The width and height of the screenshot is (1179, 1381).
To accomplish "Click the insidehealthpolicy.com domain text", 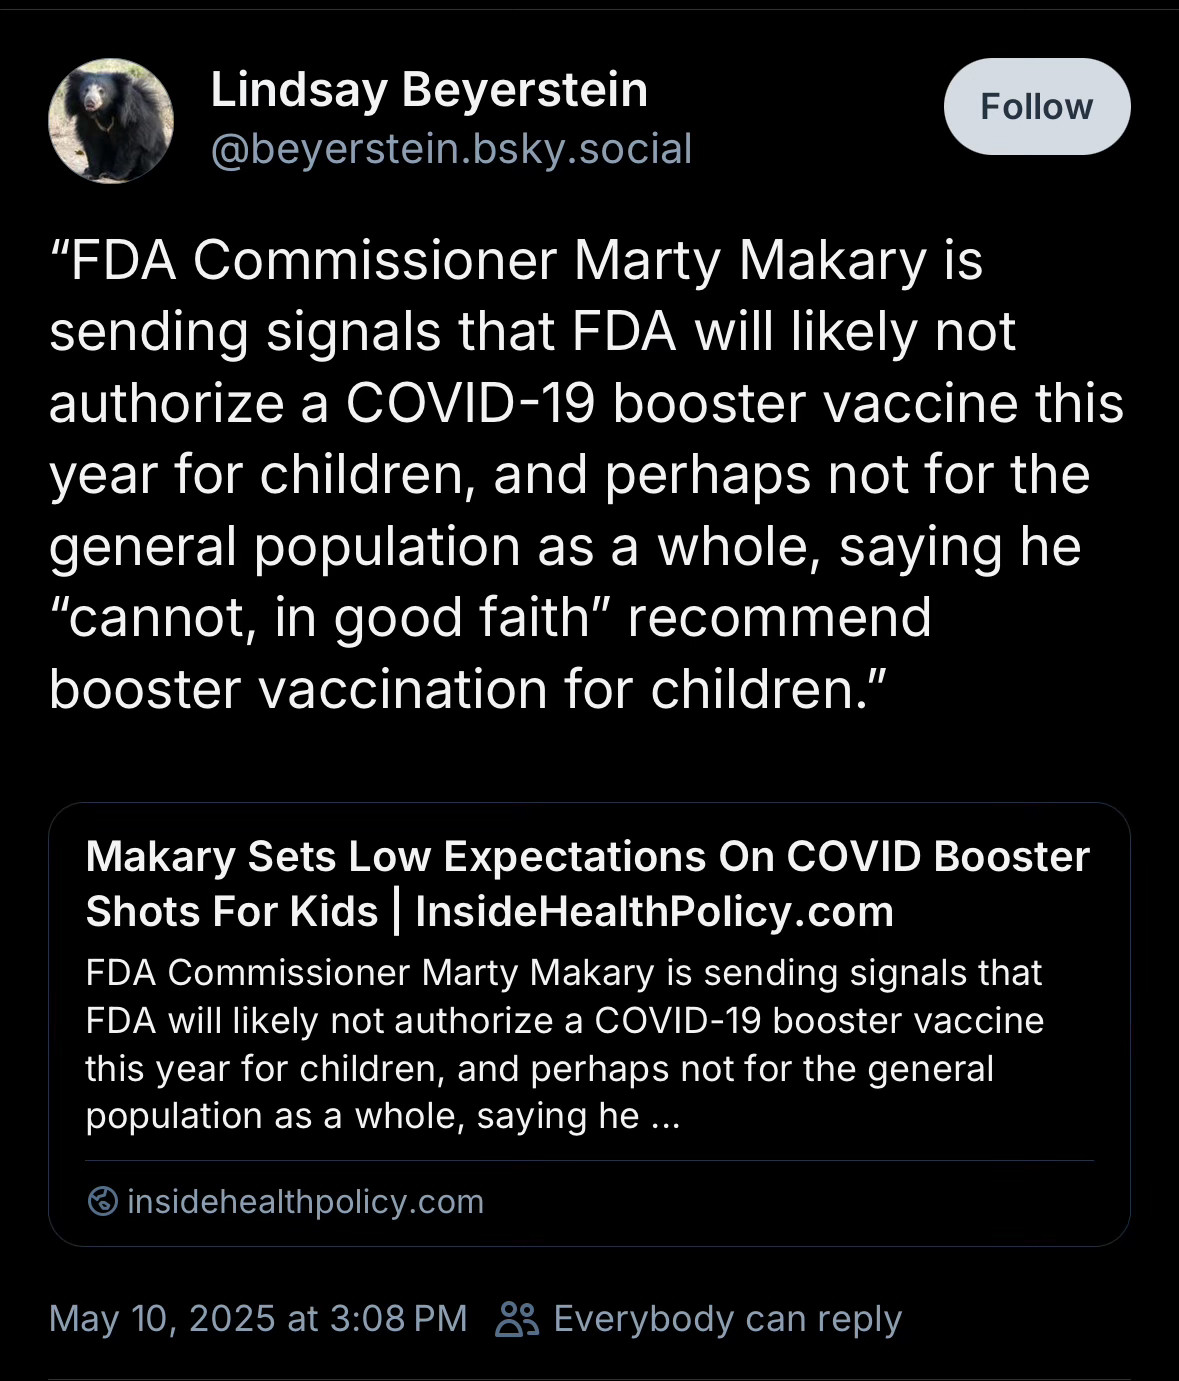I will click(306, 1201).
